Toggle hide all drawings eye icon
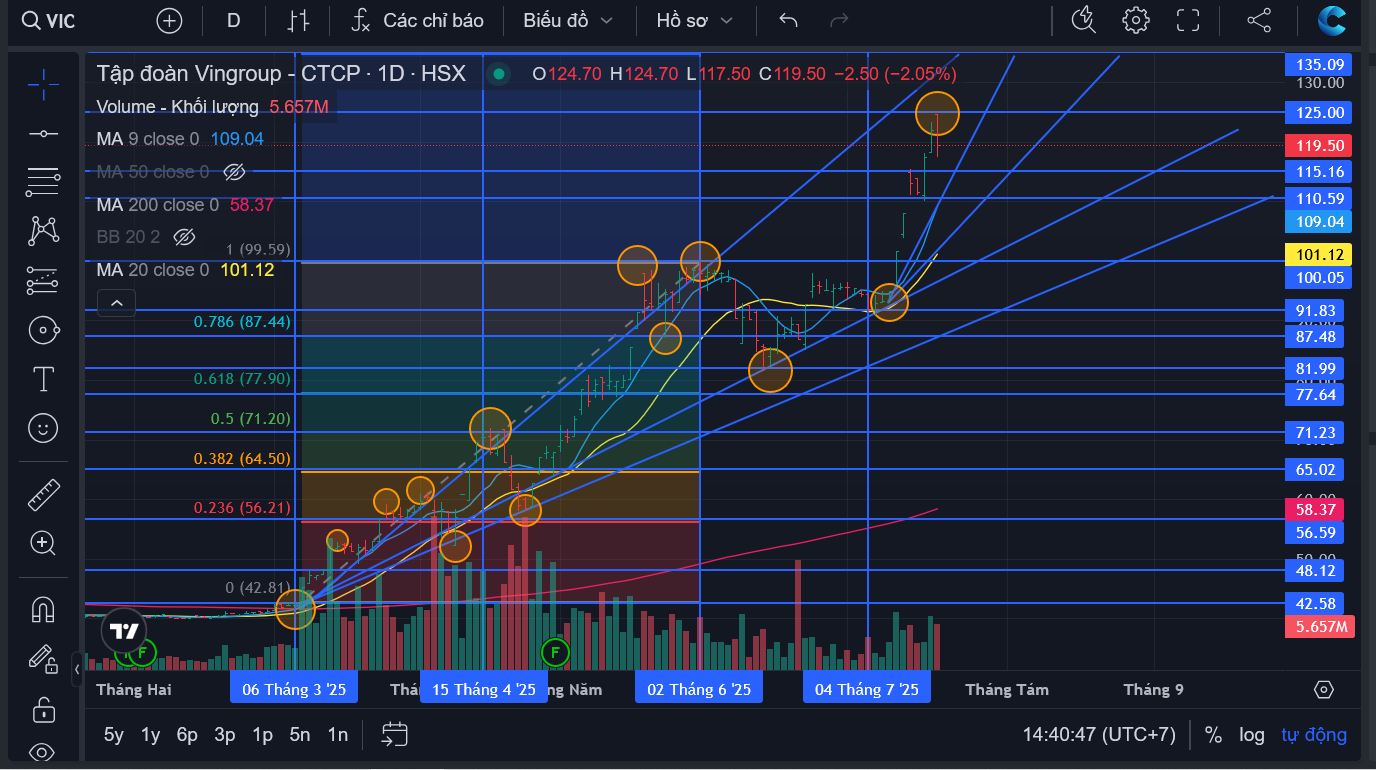 pyautogui.click(x=43, y=751)
